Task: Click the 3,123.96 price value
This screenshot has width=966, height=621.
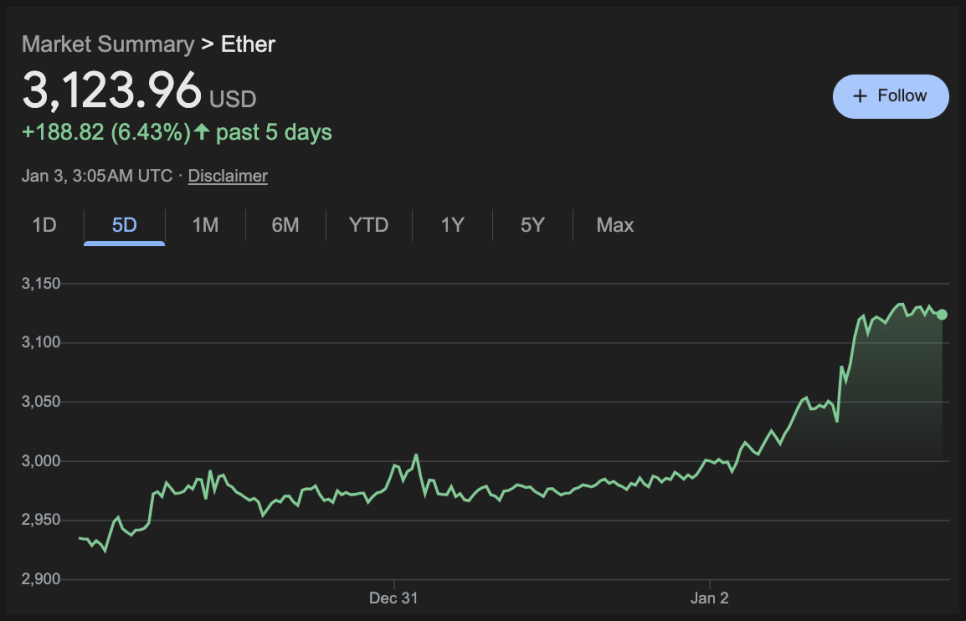Action: [112, 92]
